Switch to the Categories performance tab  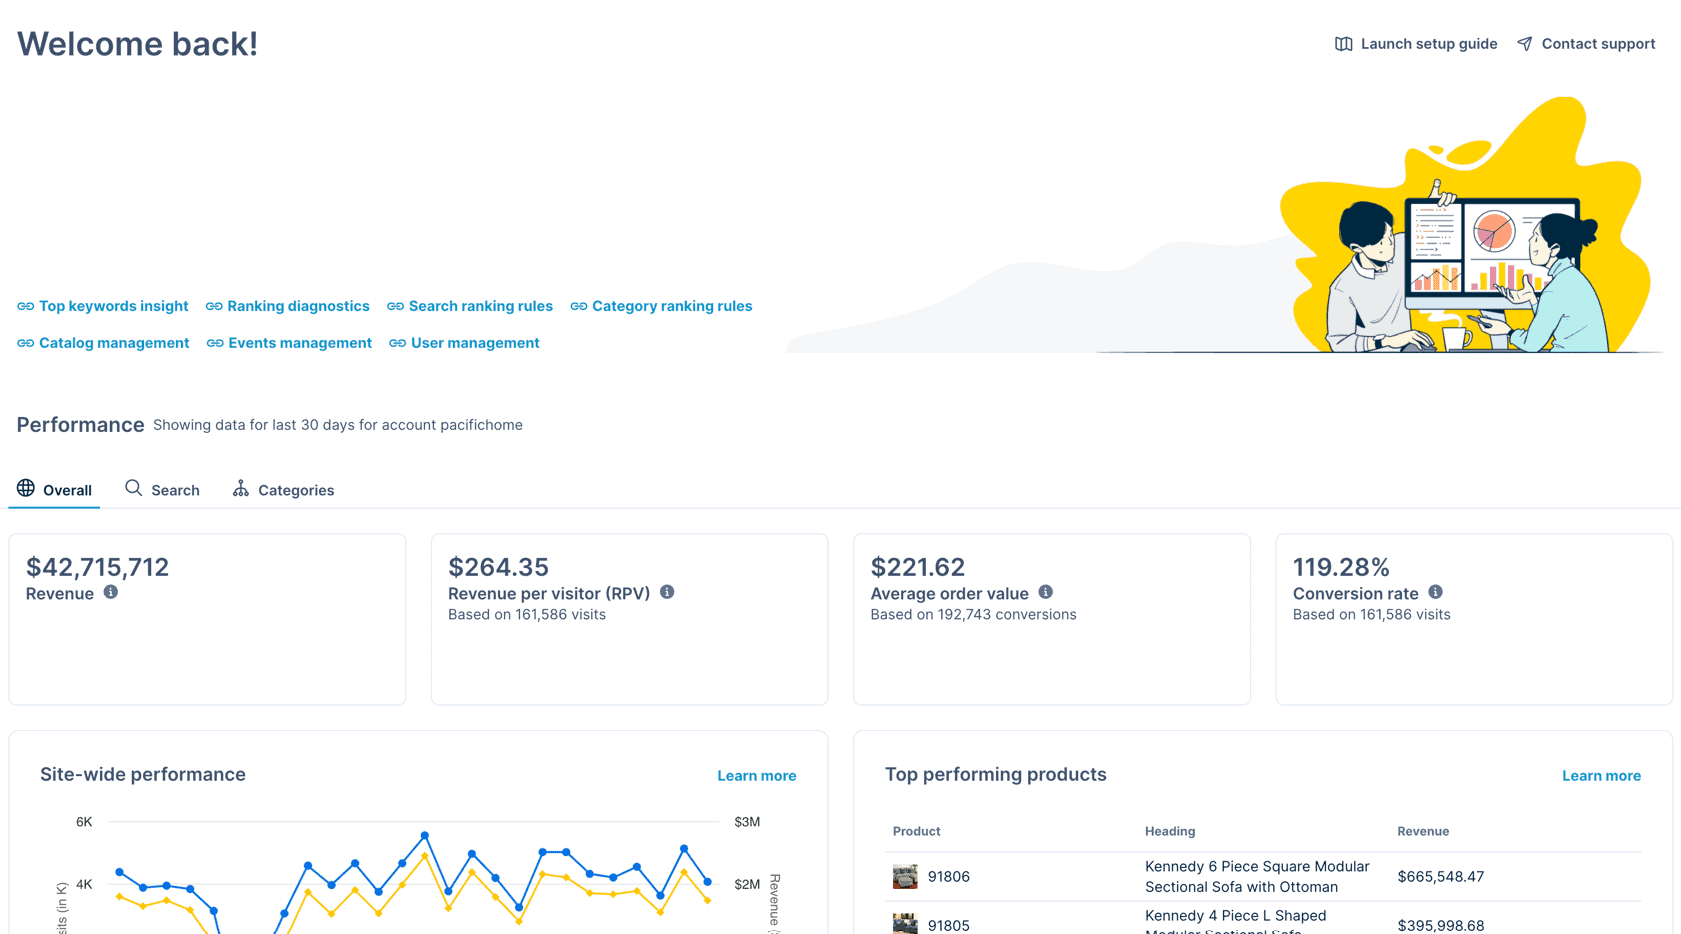pyautogui.click(x=284, y=489)
